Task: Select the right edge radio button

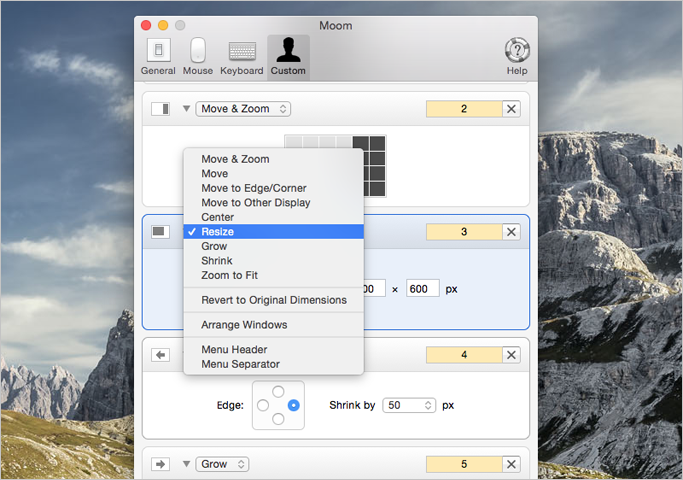Action: (x=294, y=406)
